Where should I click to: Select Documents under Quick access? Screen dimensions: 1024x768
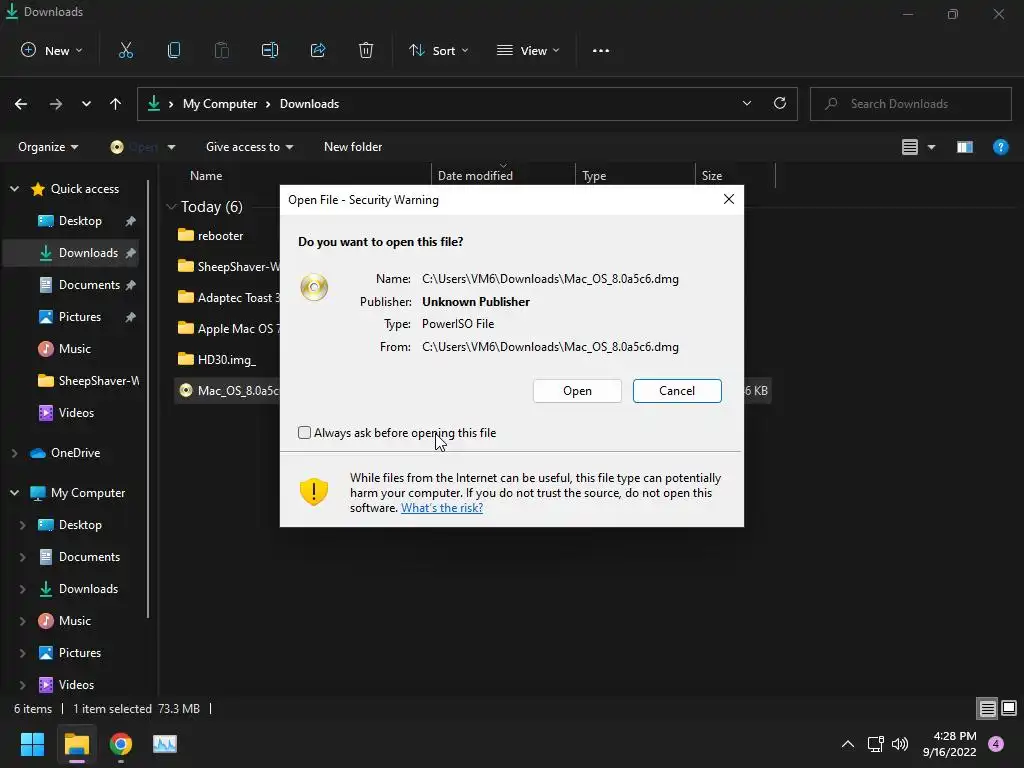coord(77,285)
